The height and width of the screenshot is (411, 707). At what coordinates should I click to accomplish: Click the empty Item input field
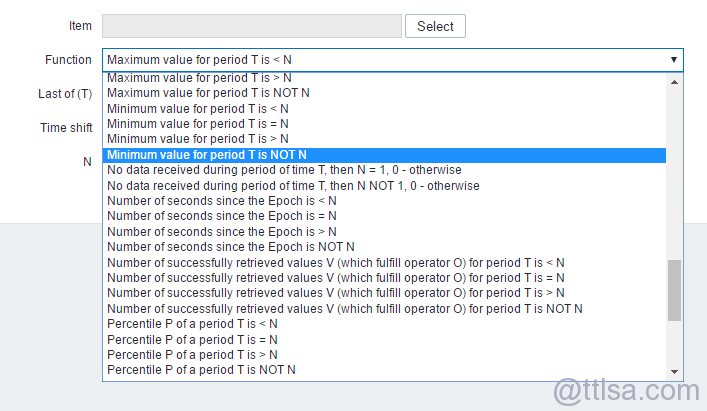(x=251, y=26)
